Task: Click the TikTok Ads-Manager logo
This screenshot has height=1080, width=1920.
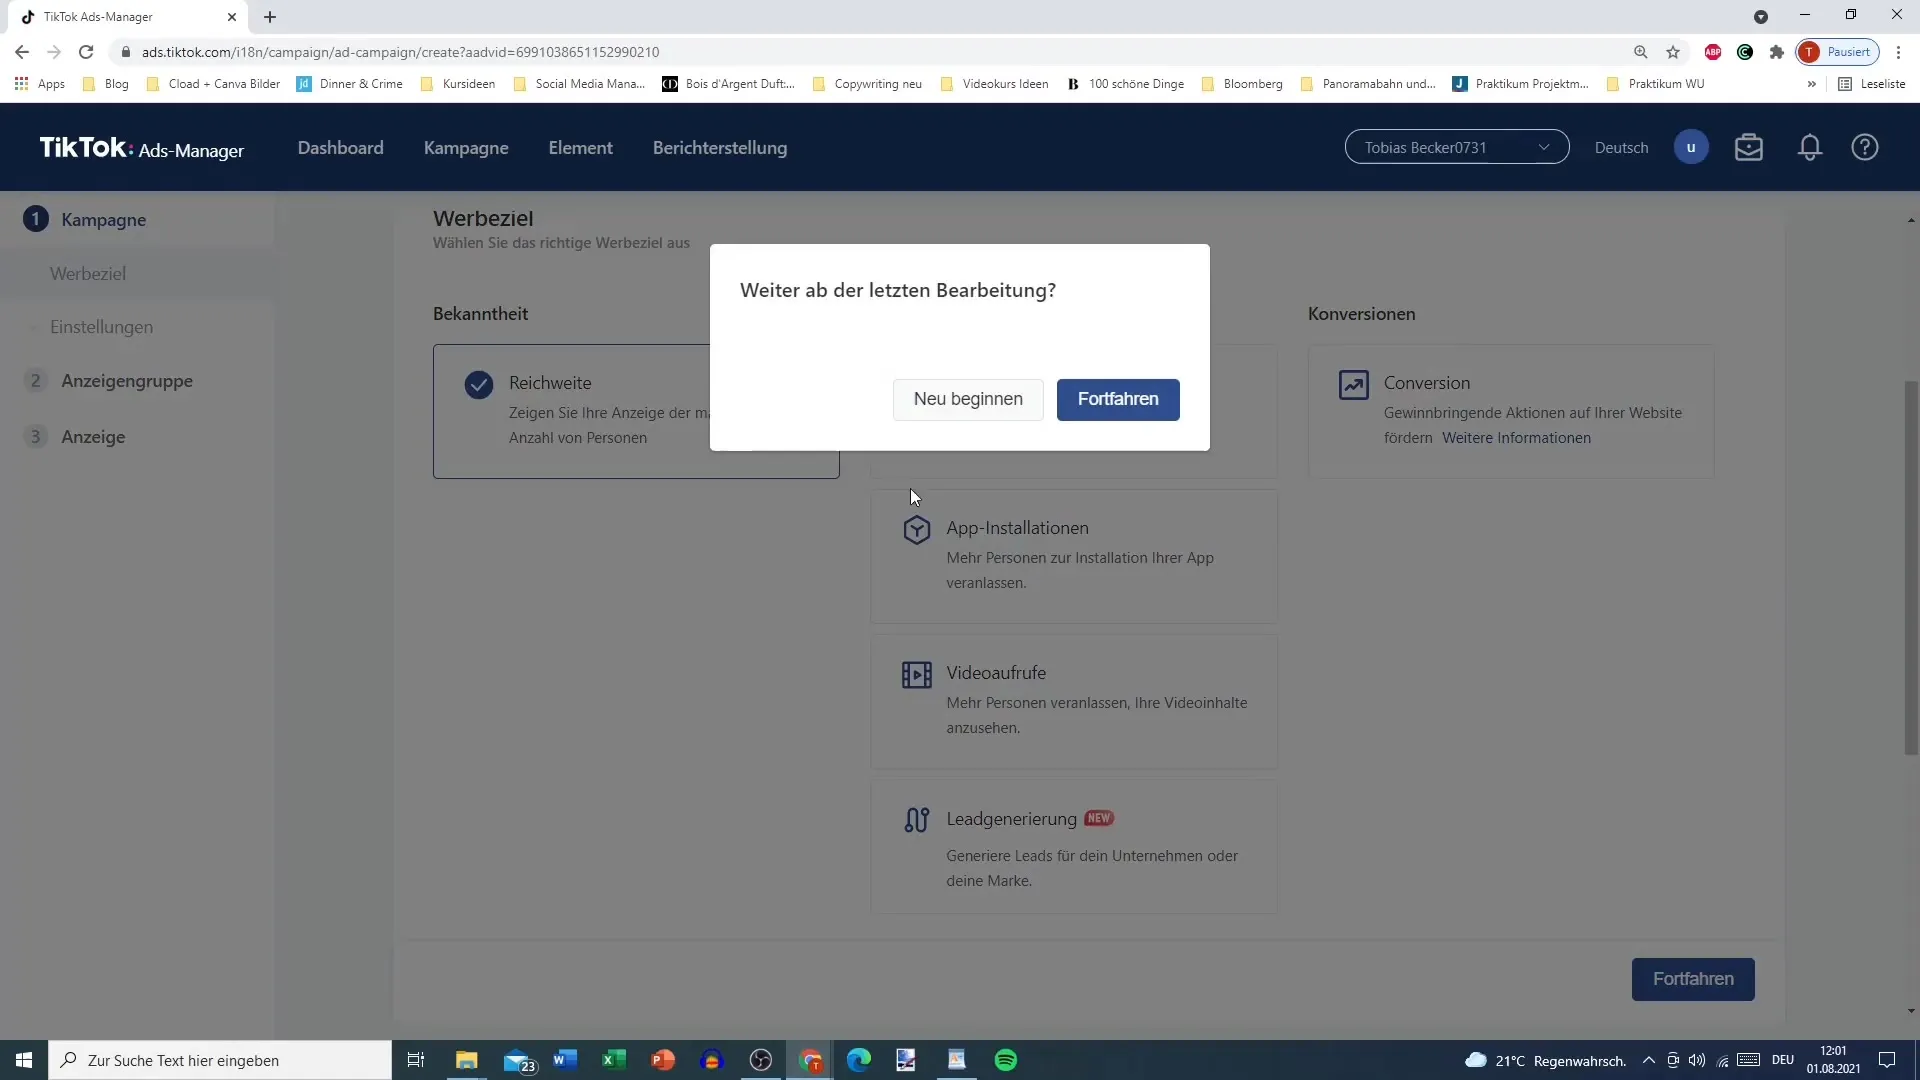Action: [141, 148]
